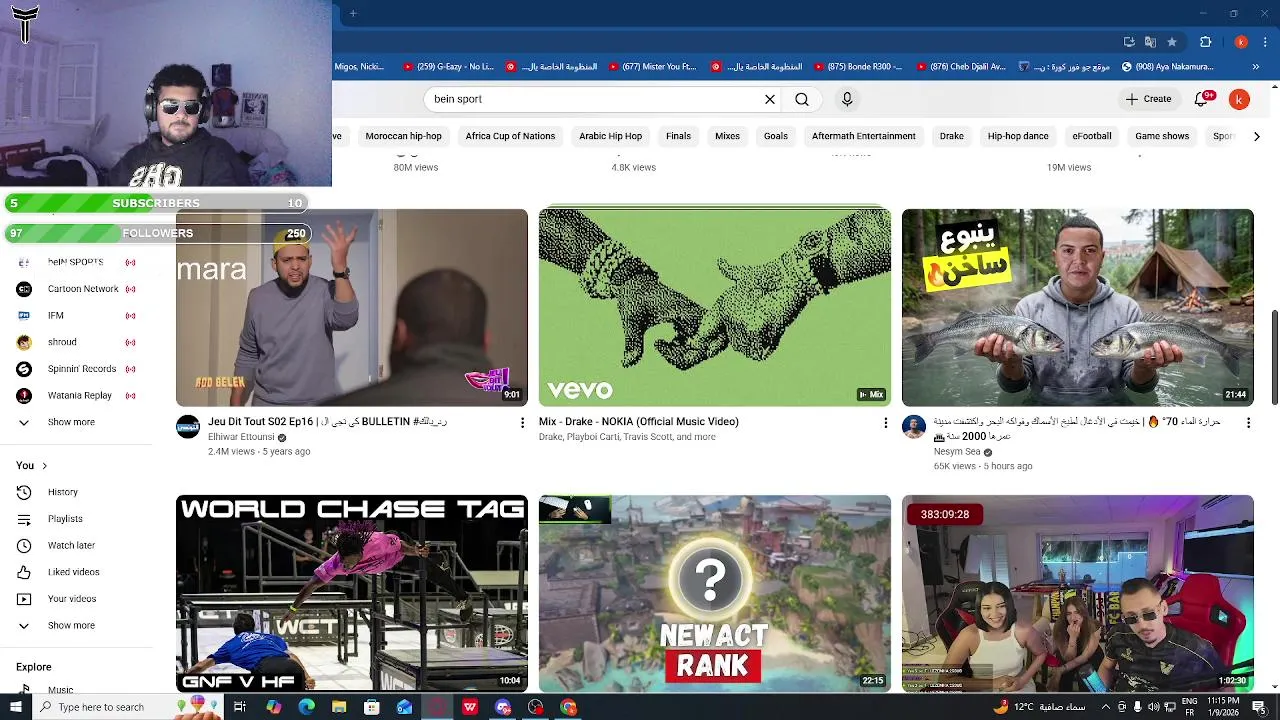
Task: Open the notifications bell
Action: click(x=1201, y=99)
